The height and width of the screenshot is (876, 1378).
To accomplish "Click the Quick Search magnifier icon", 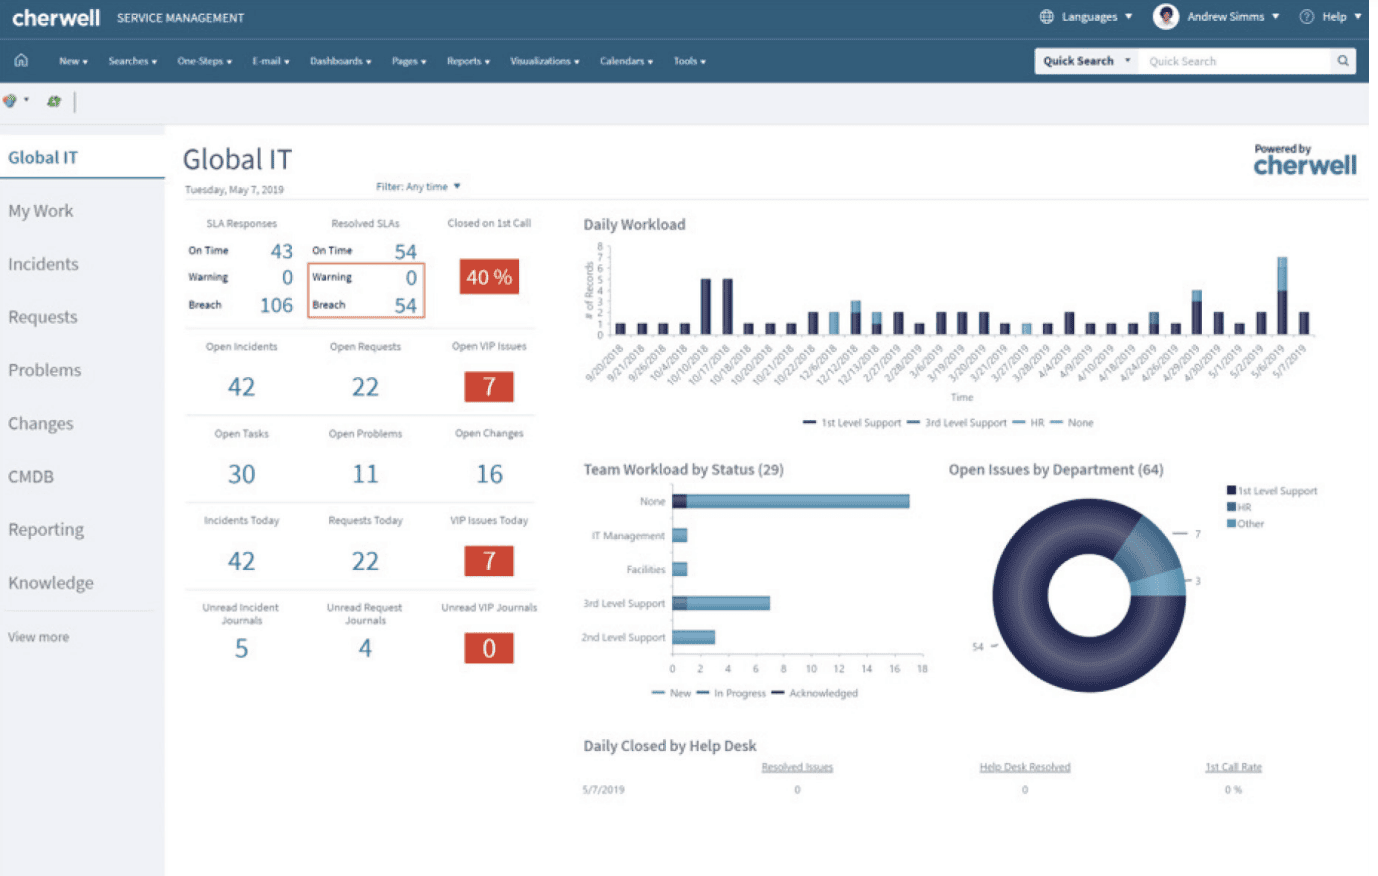I will (x=1343, y=61).
